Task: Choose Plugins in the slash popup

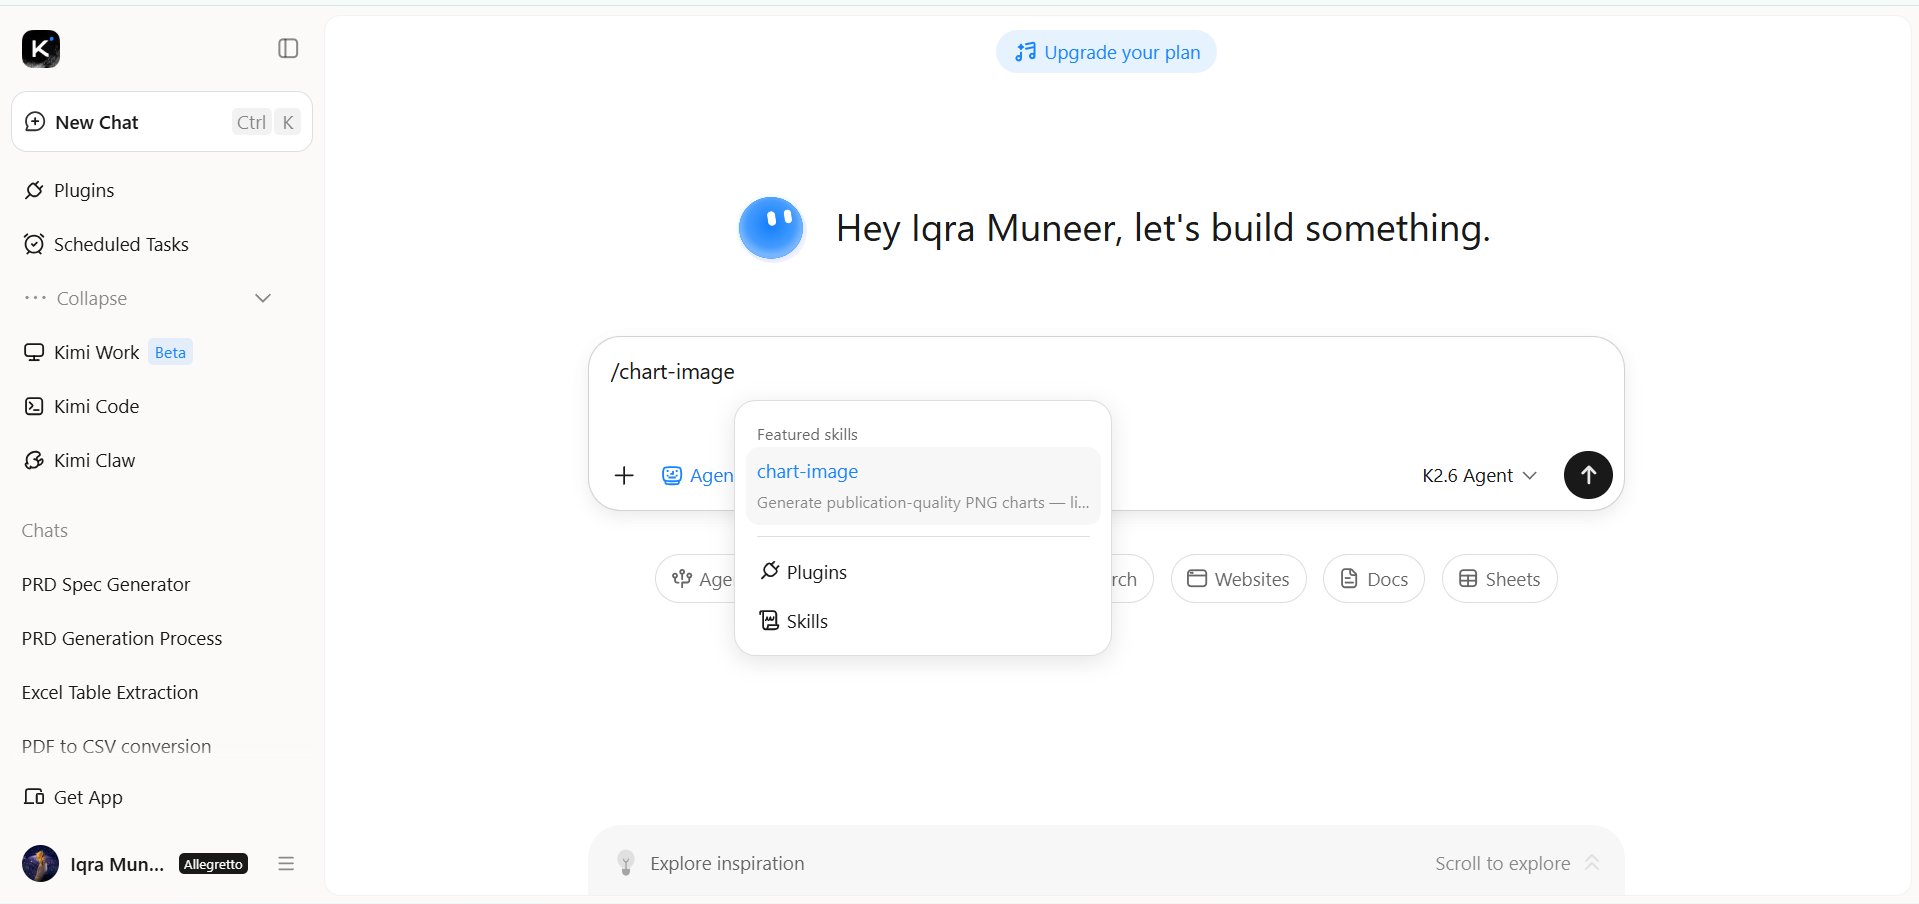Action: 923,572
